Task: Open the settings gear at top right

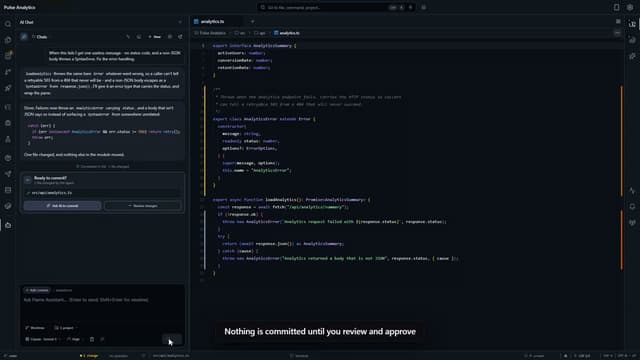Action: (630, 7)
